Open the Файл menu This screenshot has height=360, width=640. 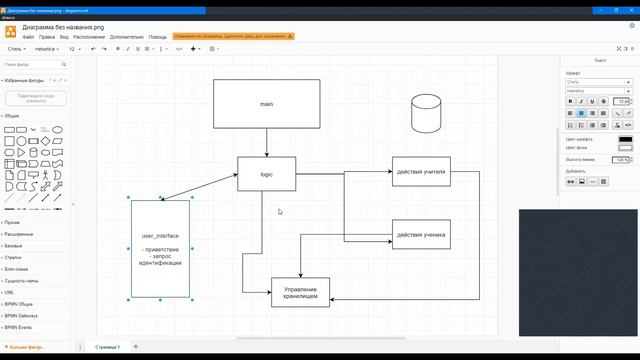pyautogui.click(x=28, y=37)
